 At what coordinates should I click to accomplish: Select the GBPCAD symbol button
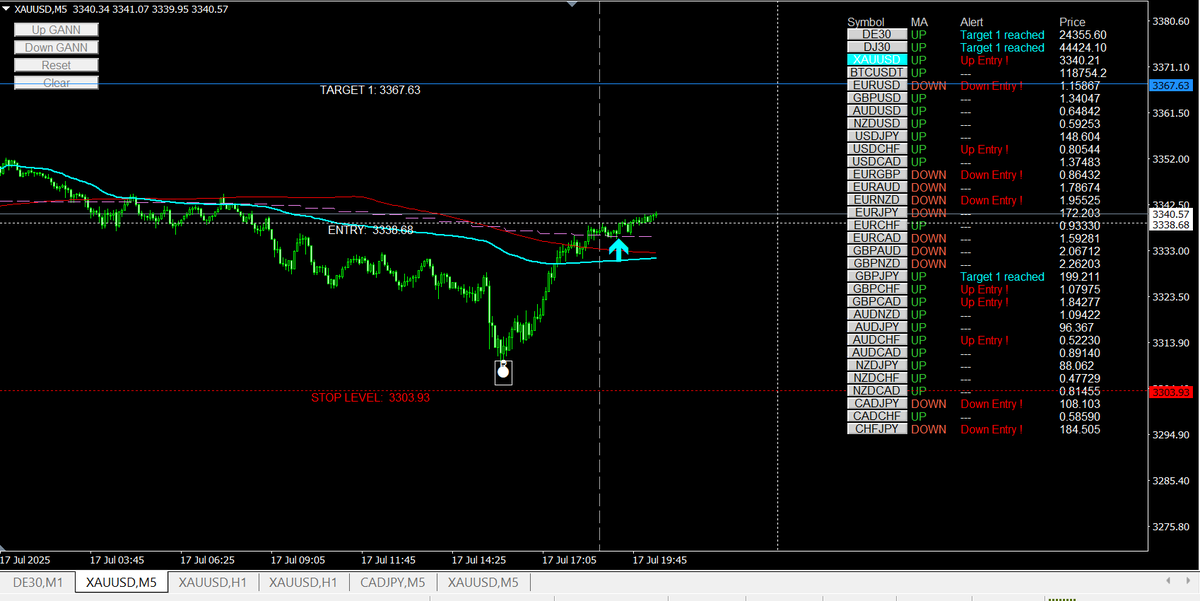(x=877, y=302)
